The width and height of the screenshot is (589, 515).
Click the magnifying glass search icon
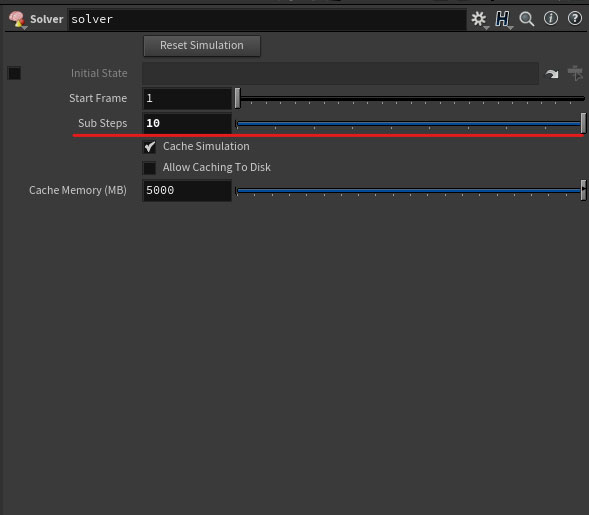coord(526,19)
